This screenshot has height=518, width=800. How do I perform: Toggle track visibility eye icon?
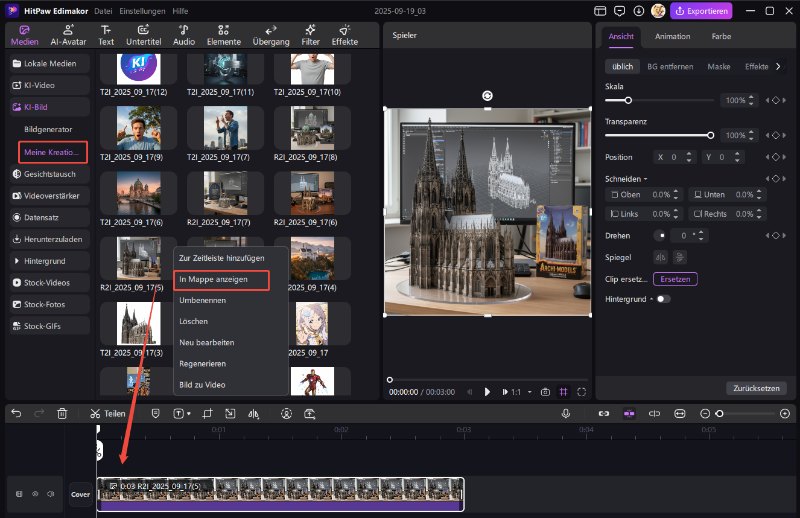point(35,494)
